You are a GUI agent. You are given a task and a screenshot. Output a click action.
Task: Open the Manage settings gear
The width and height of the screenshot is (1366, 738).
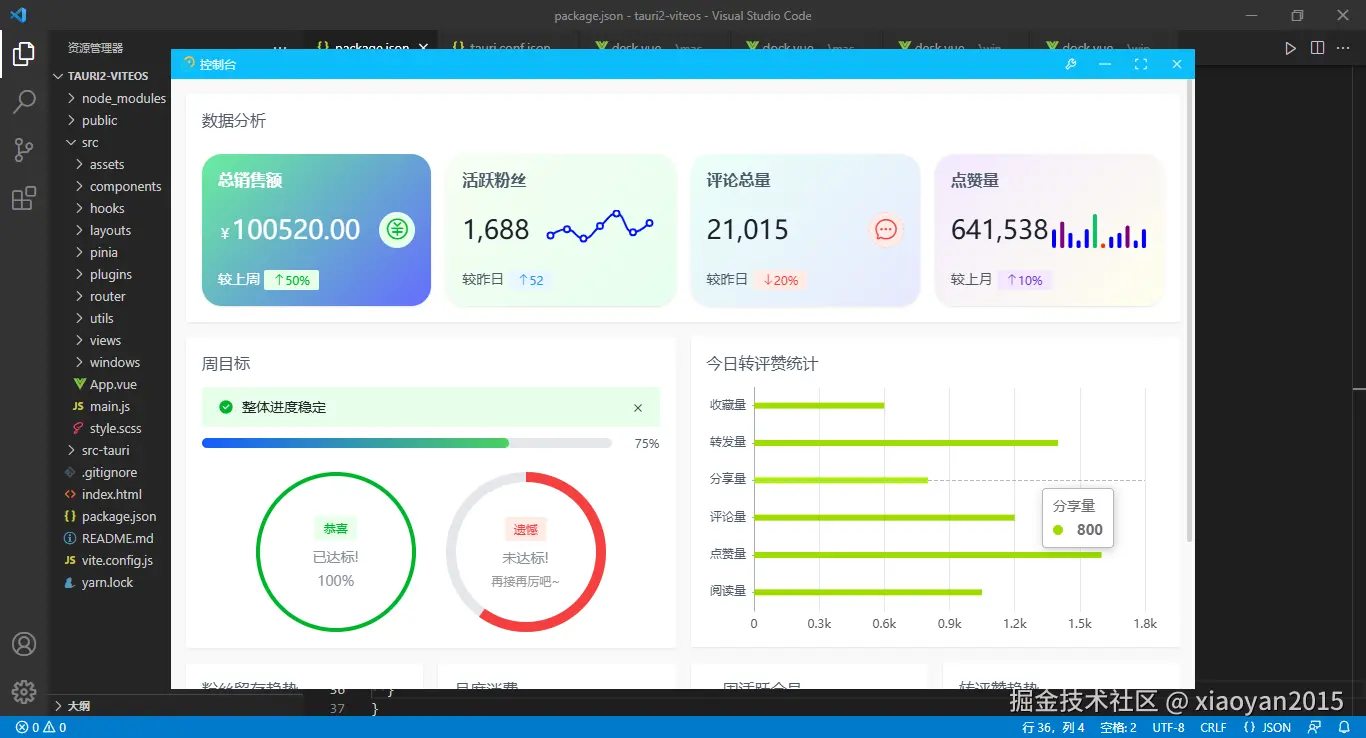pos(24,691)
